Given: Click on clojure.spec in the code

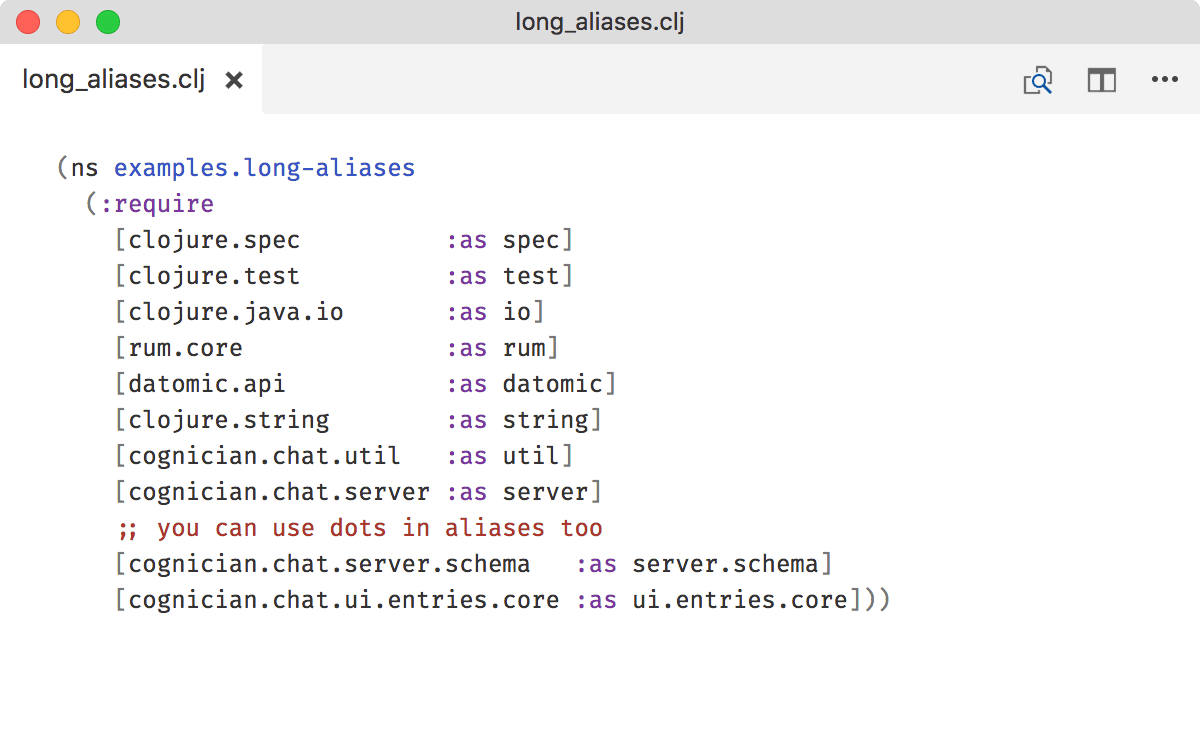Looking at the screenshot, I should coord(214,240).
